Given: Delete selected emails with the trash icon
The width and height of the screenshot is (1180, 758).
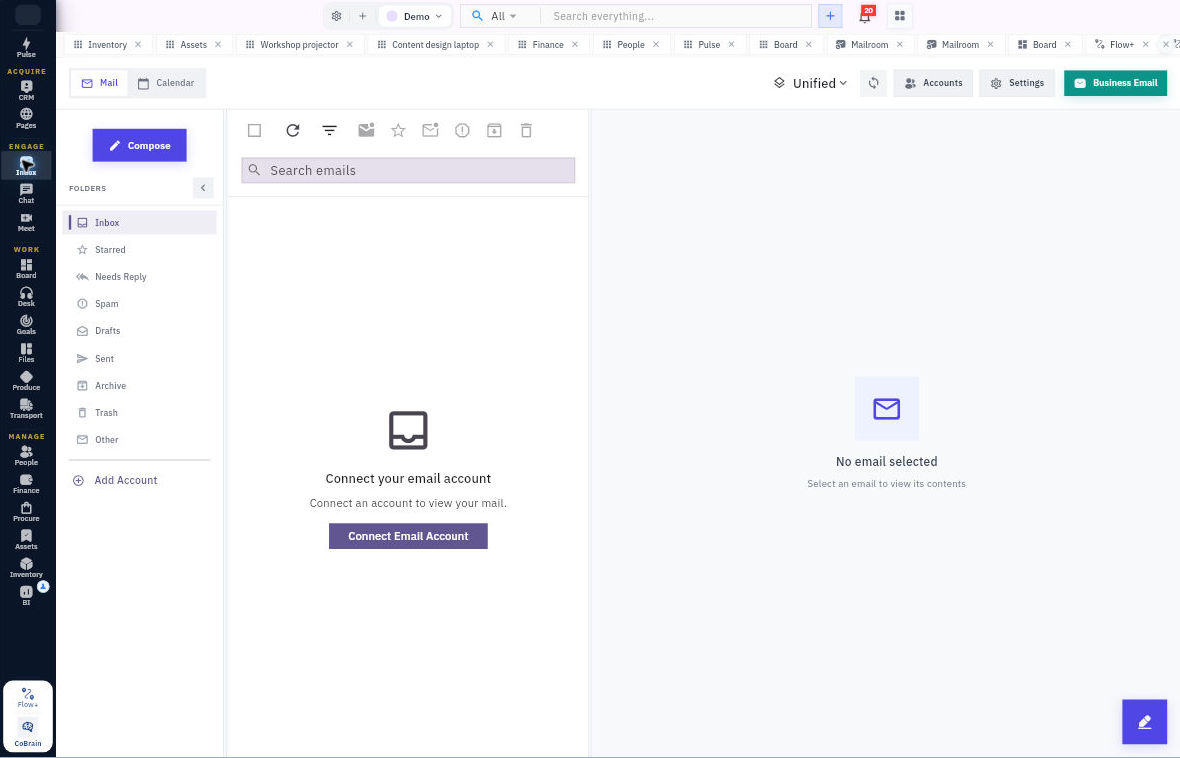Looking at the screenshot, I should click(x=526, y=130).
